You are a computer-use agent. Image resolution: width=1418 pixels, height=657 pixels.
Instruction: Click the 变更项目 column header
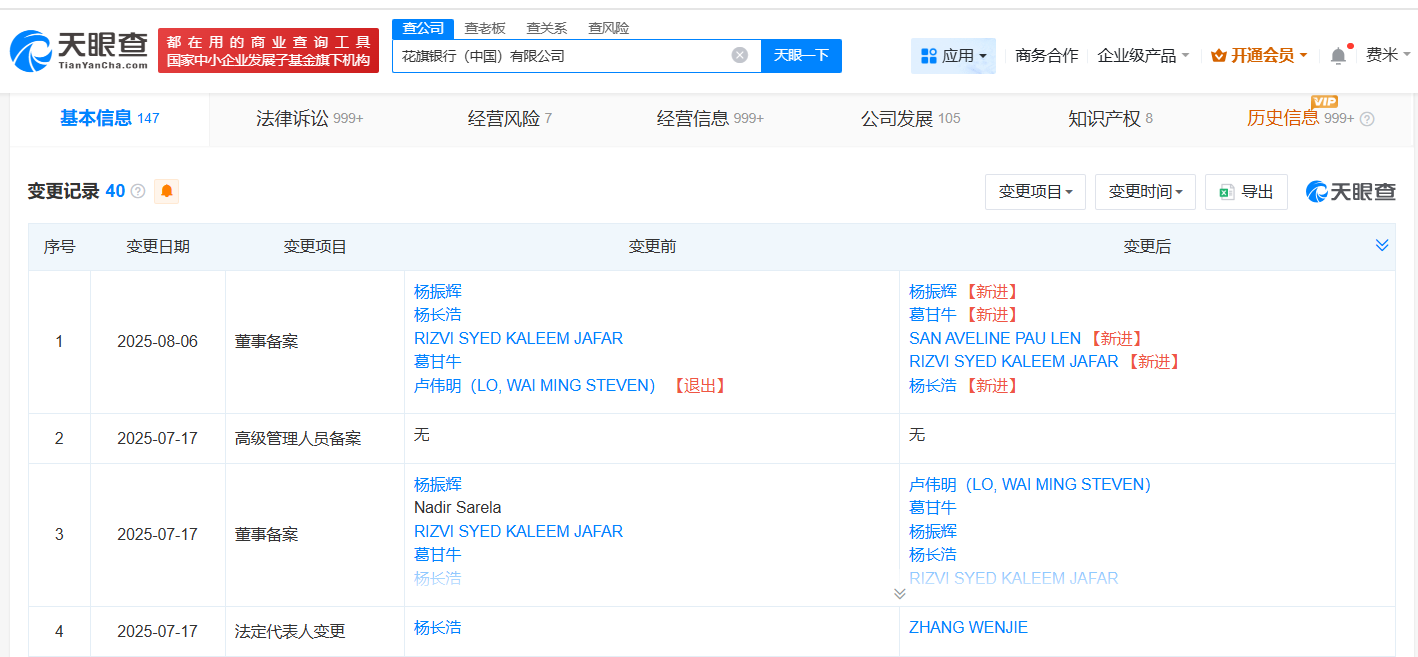[315, 246]
